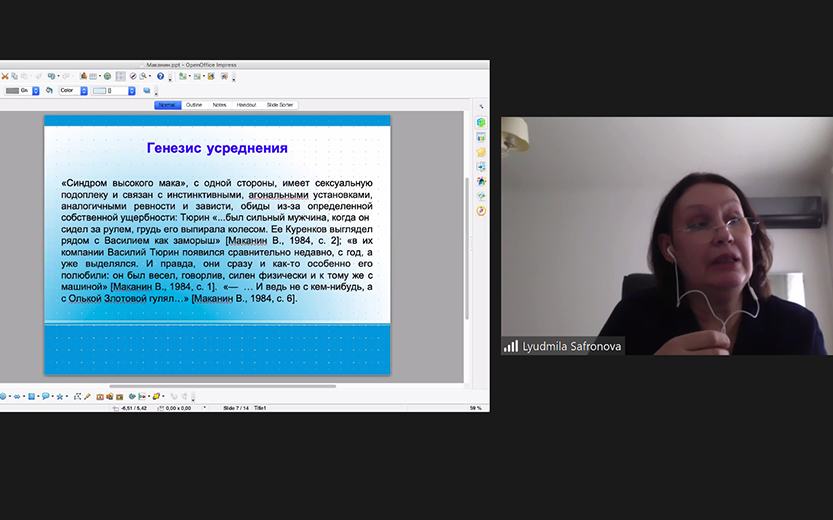Click the 'Title1' status bar entry
This screenshot has width=833, height=520.
pos(260,408)
